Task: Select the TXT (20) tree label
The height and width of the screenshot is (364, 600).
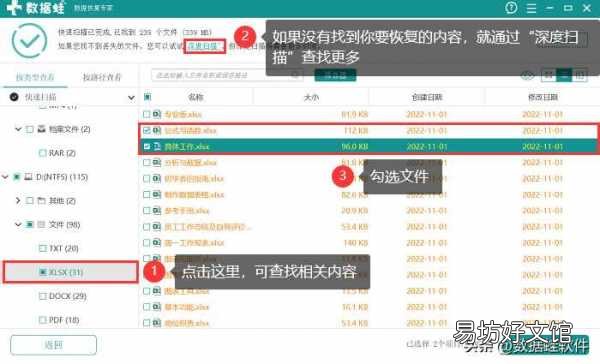Action: coord(64,248)
